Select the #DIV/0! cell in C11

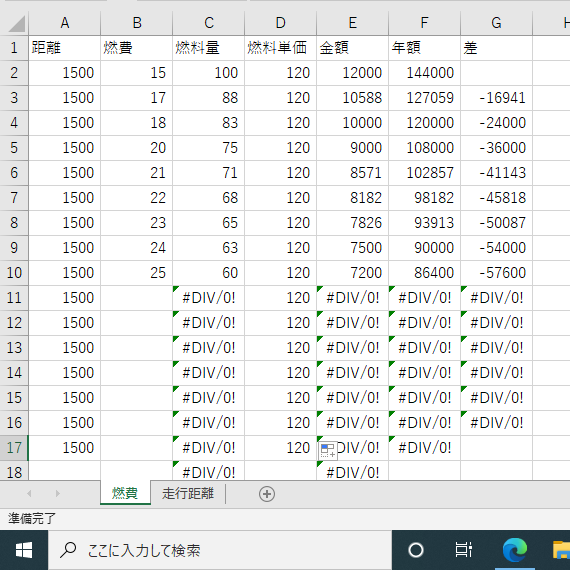click(x=208, y=298)
